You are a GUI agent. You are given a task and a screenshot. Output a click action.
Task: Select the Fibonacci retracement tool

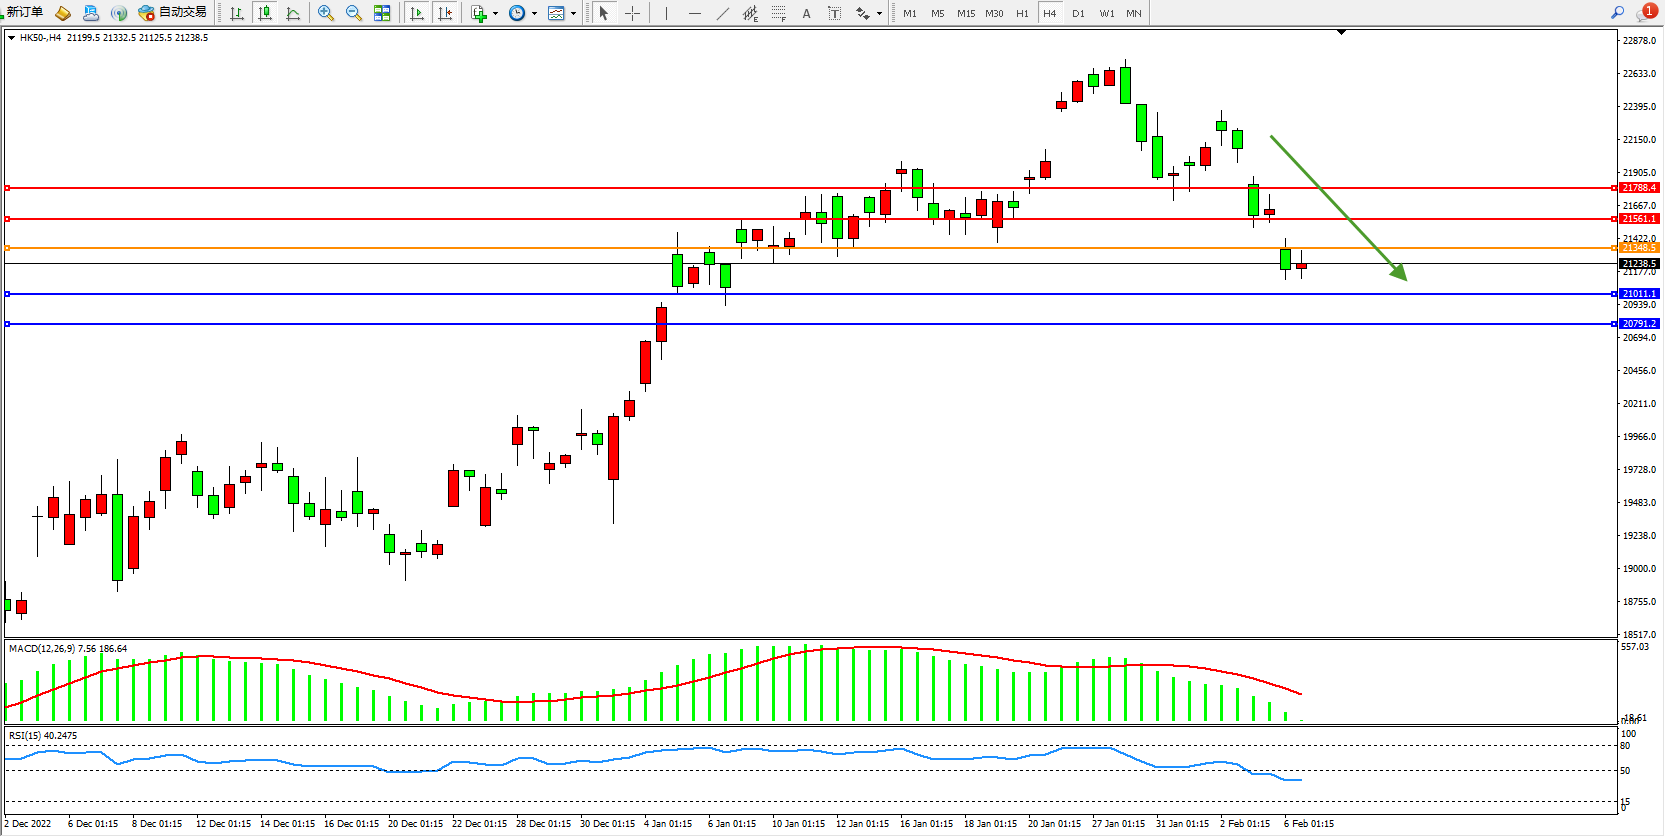click(x=779, y=13)
